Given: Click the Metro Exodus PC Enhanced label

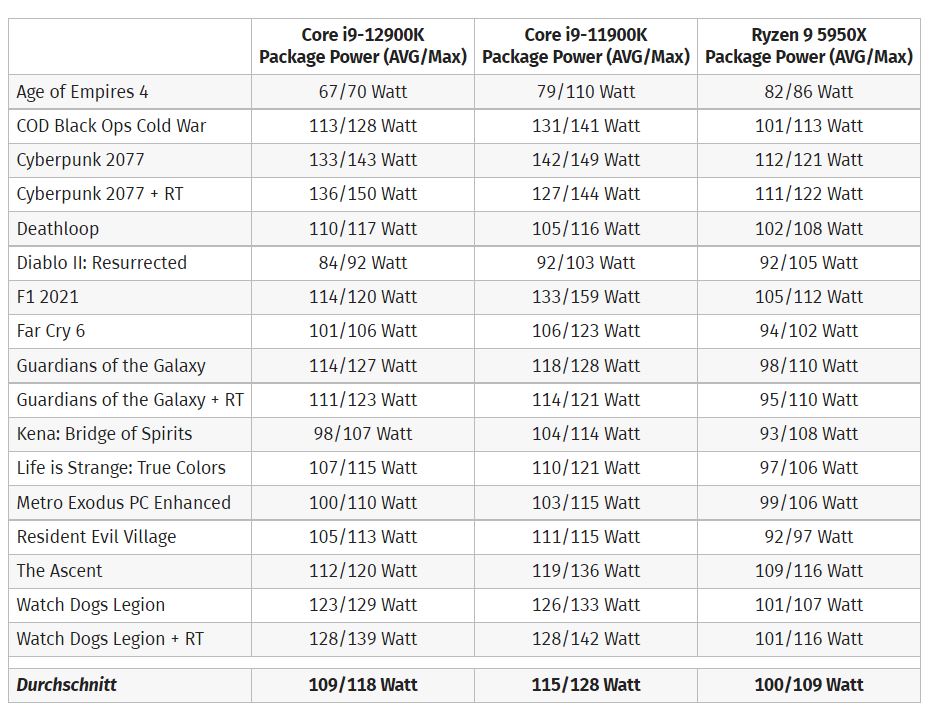Looking at the screenshot, I should (x=124, y=503).
